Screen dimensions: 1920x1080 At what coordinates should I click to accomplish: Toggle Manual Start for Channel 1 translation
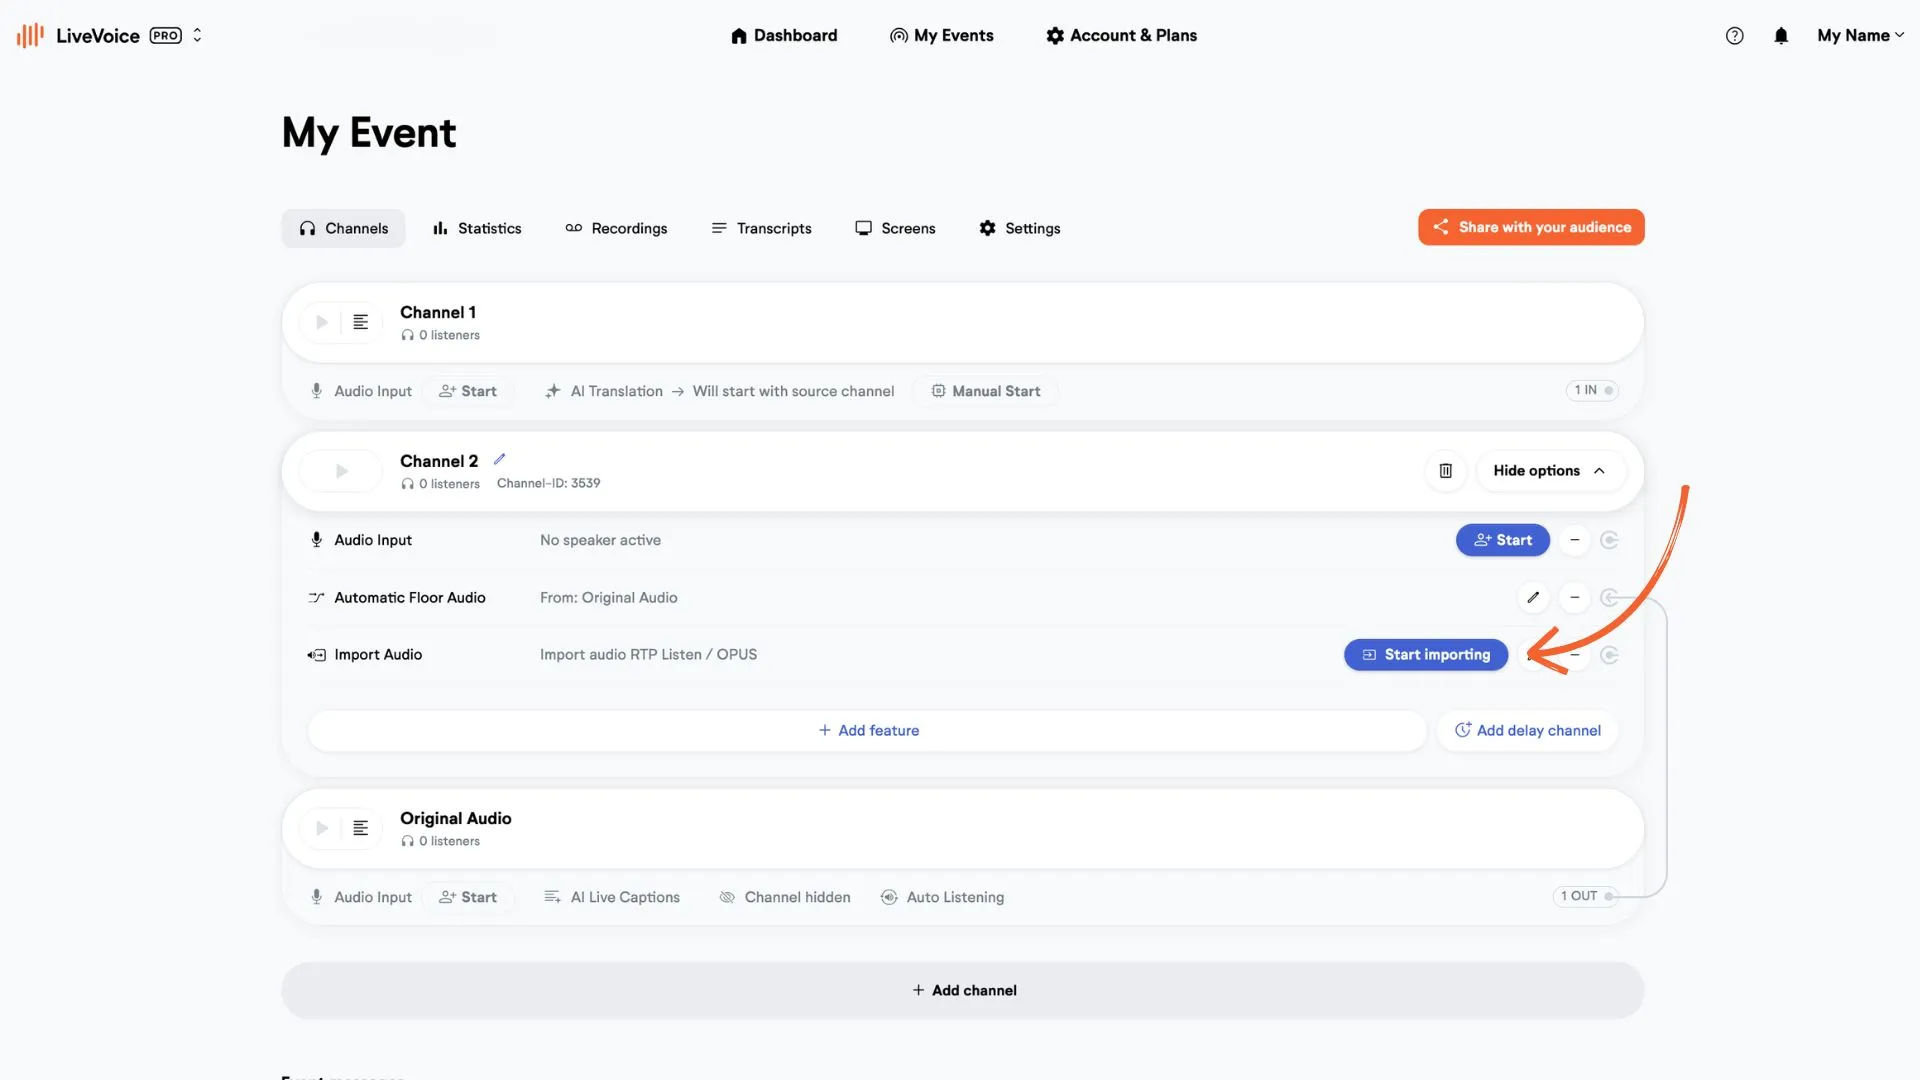click(986, 391)
